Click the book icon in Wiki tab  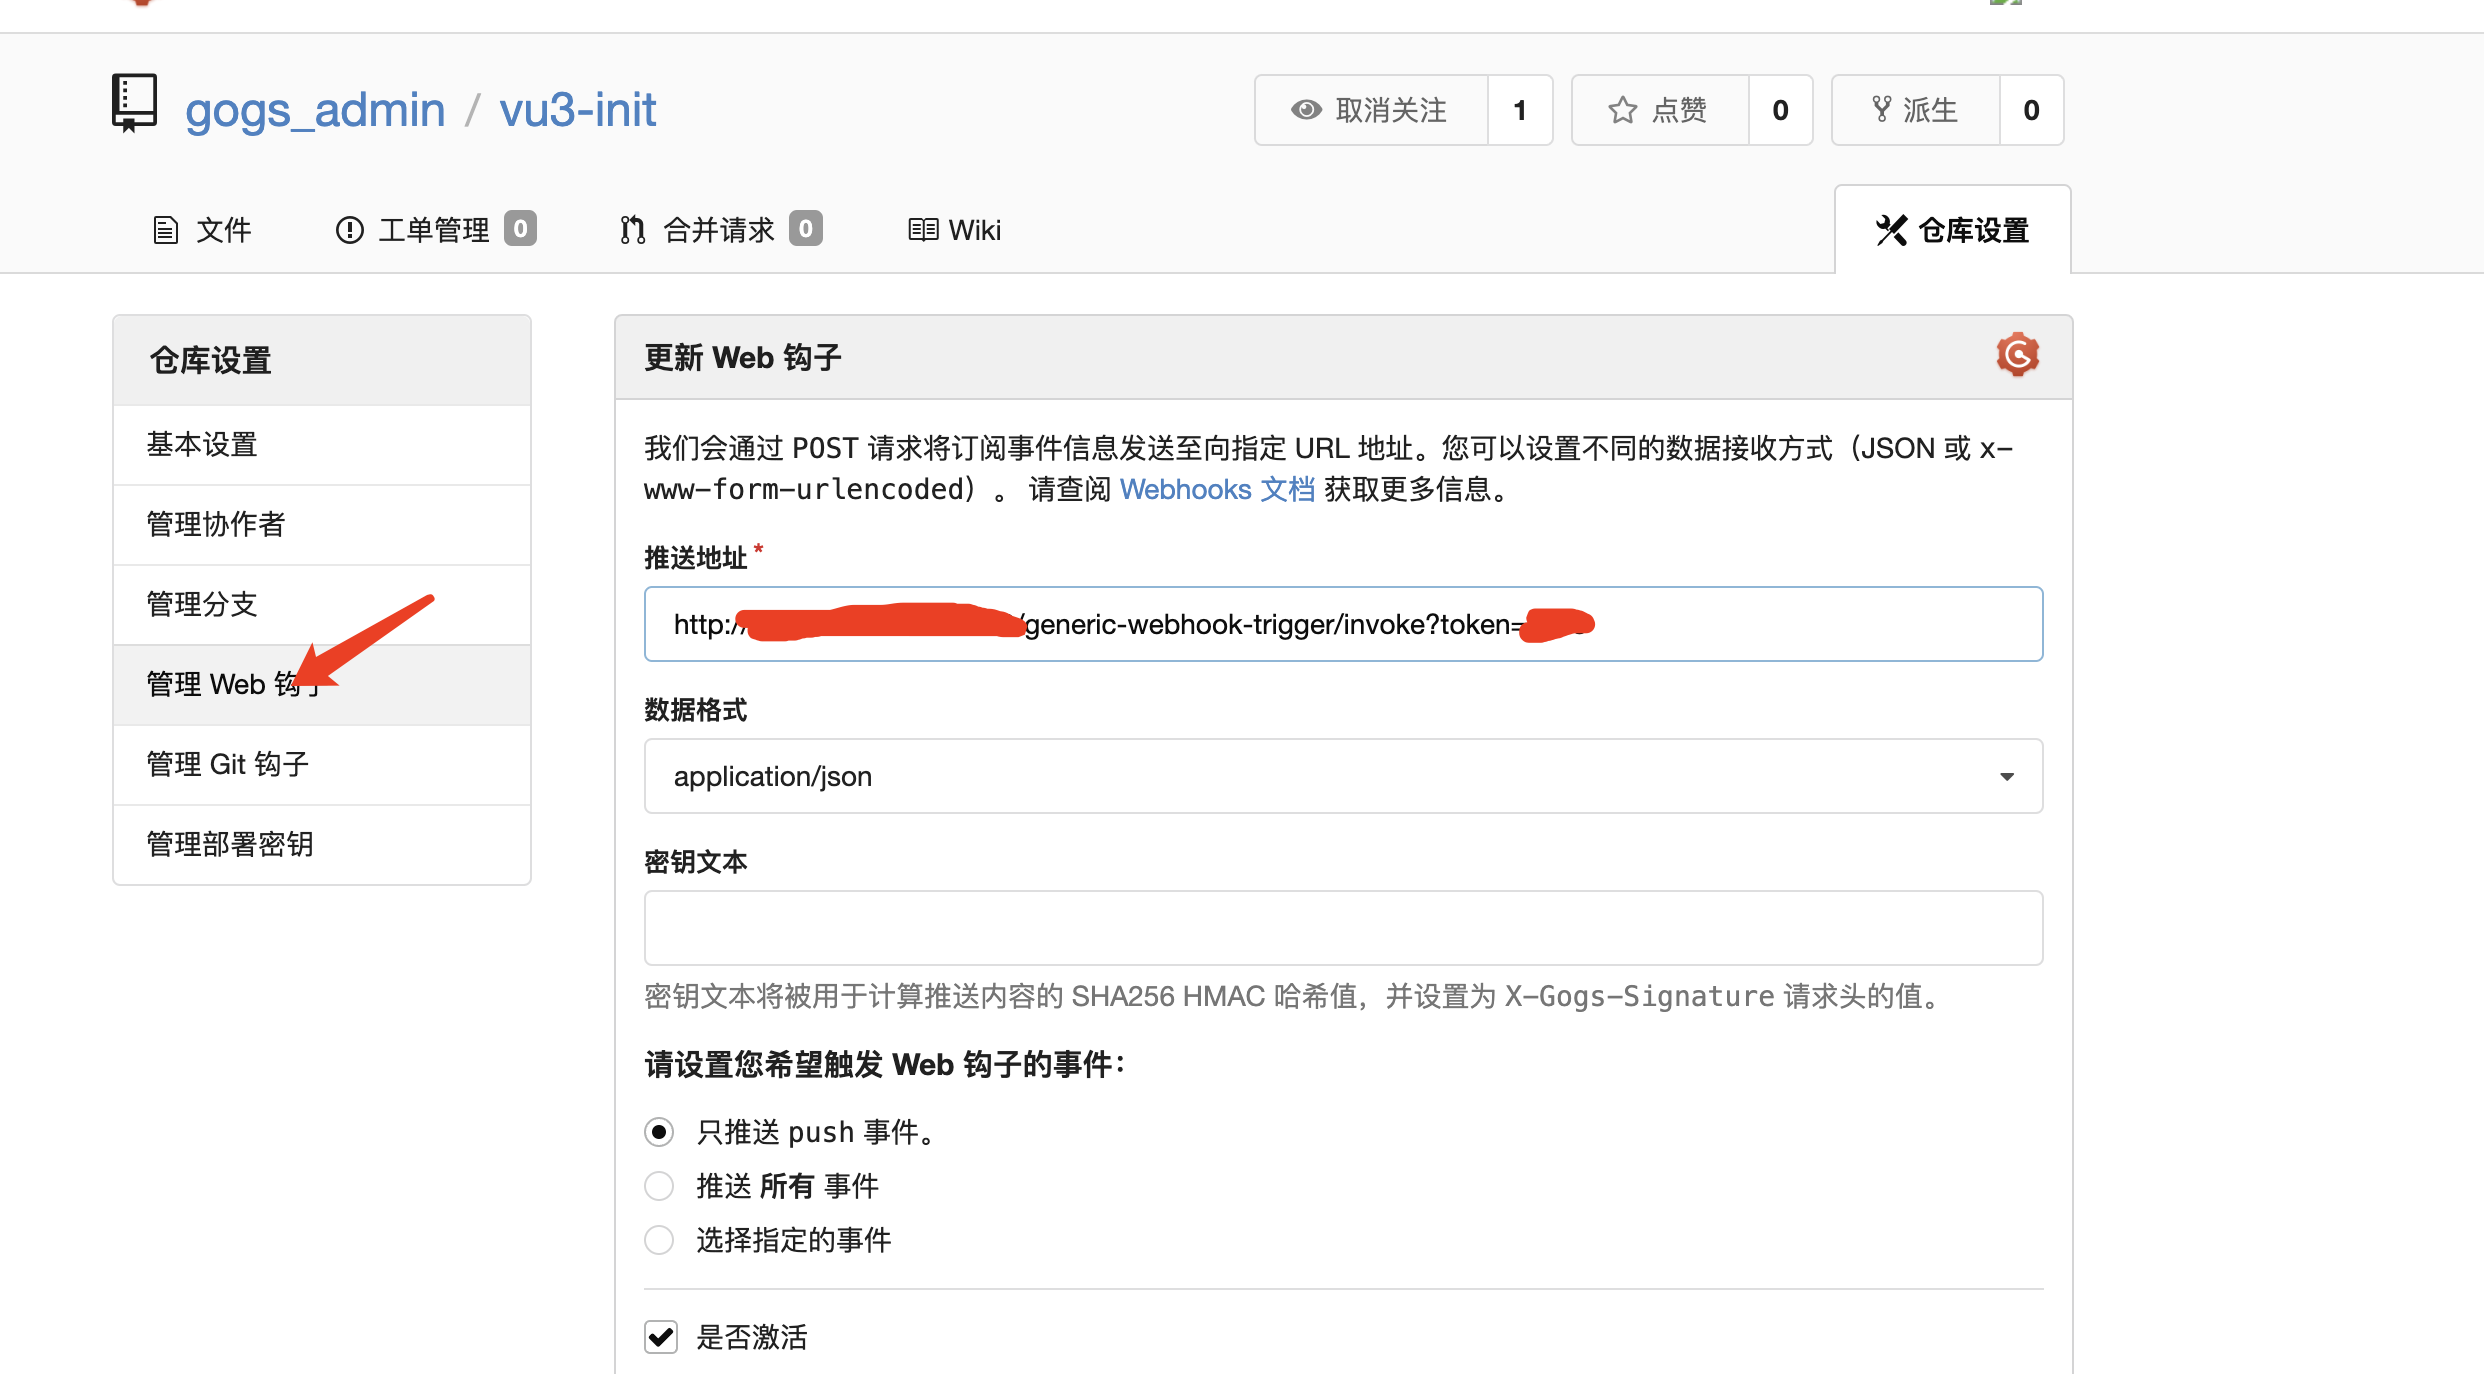(x=922, y=230)
